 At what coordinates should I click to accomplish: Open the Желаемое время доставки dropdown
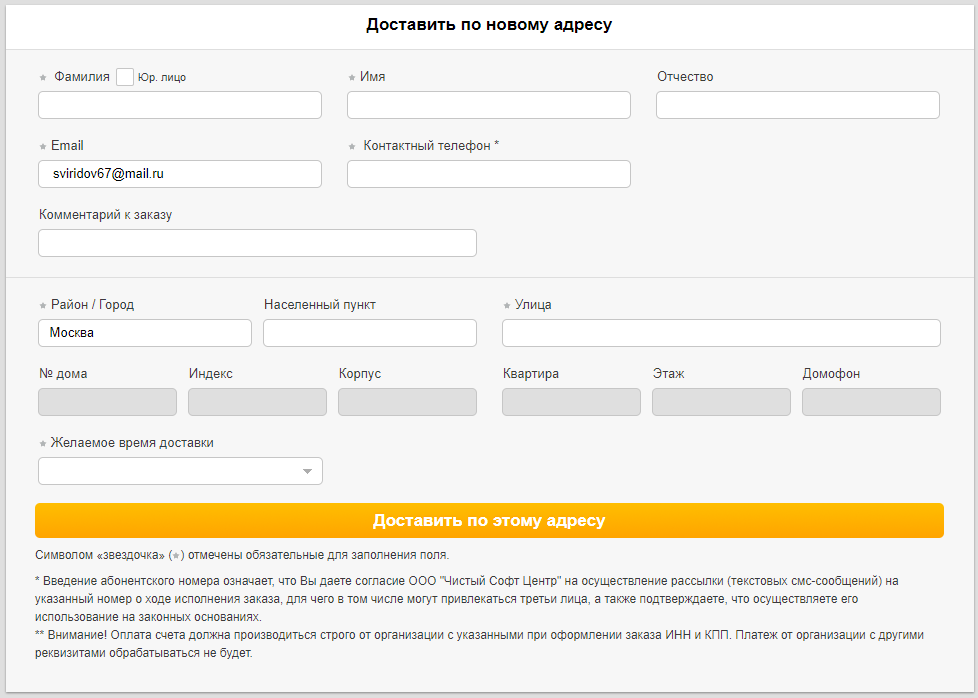pos(180,471)
